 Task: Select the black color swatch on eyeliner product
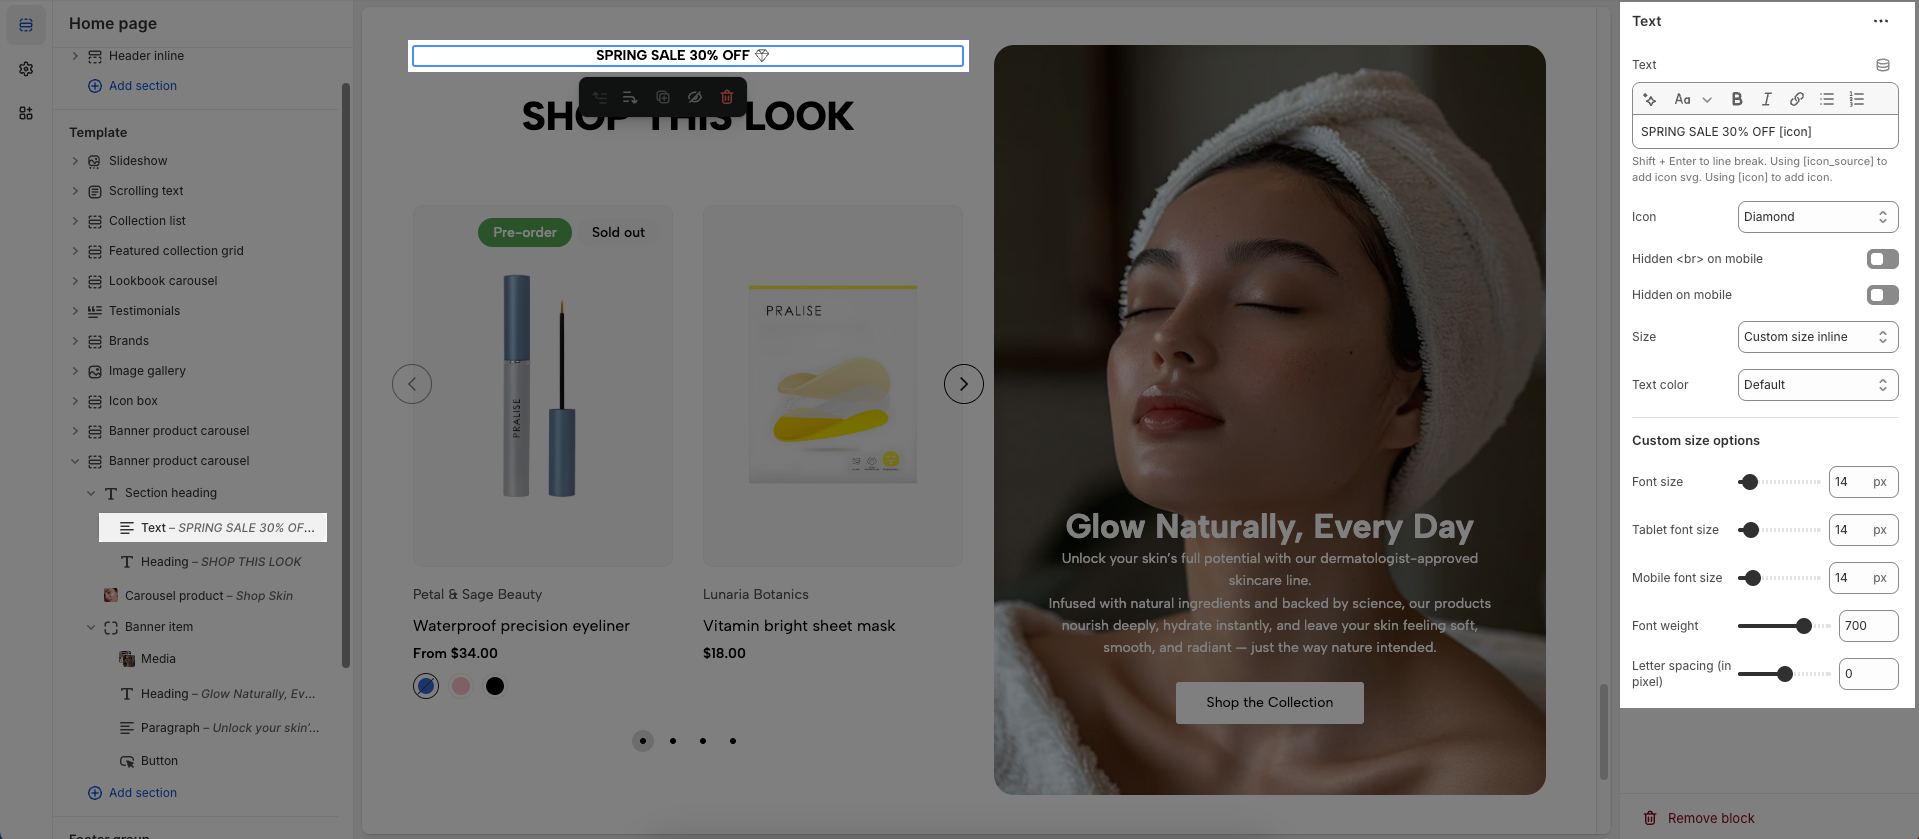tap(495, 686)
